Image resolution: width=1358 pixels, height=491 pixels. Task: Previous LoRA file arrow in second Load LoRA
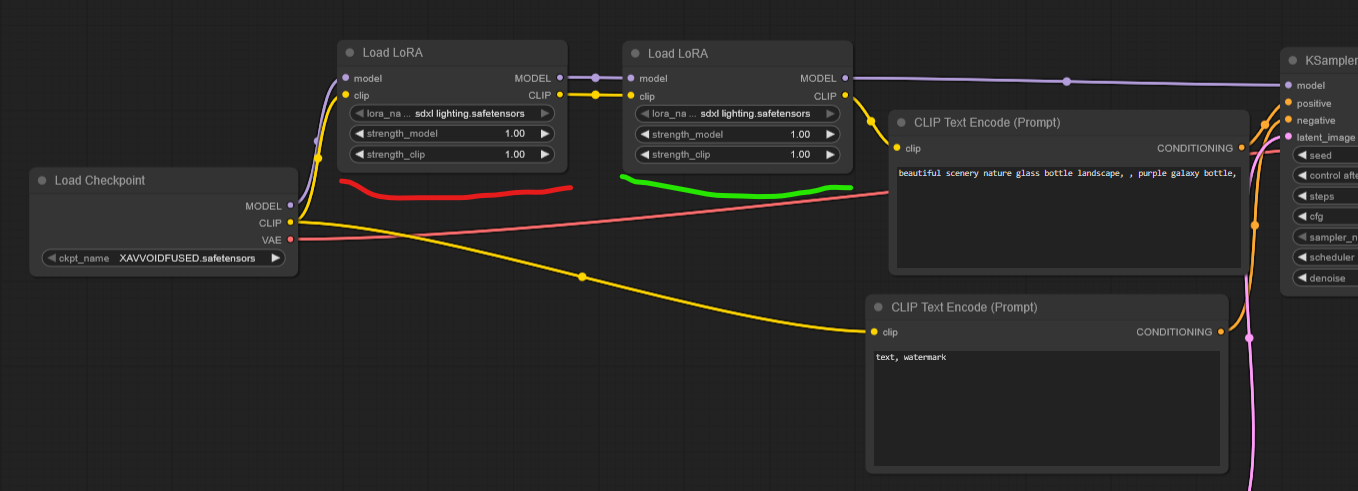tap(644, 114)
